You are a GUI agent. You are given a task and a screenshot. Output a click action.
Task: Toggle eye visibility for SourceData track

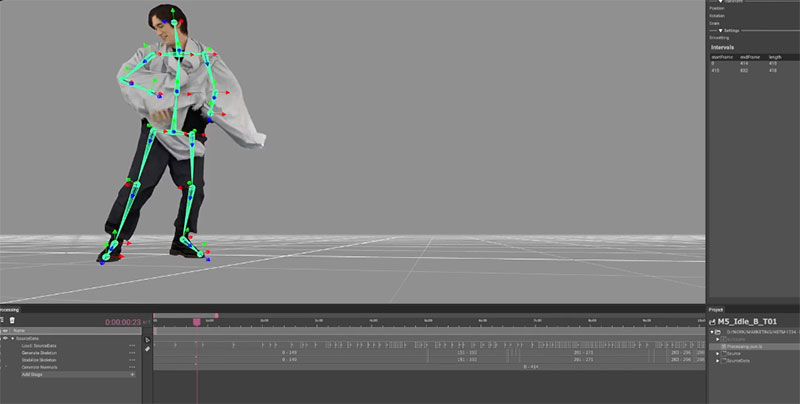coord(5,338)
